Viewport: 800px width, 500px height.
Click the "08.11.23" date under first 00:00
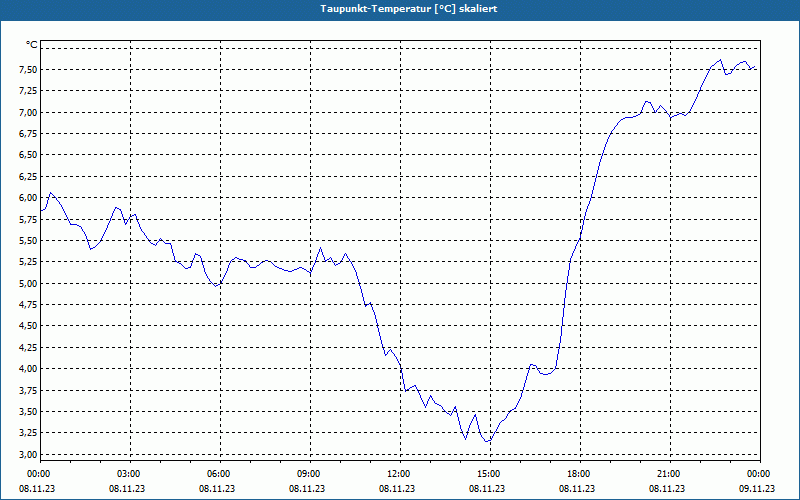tap(37, 489)
